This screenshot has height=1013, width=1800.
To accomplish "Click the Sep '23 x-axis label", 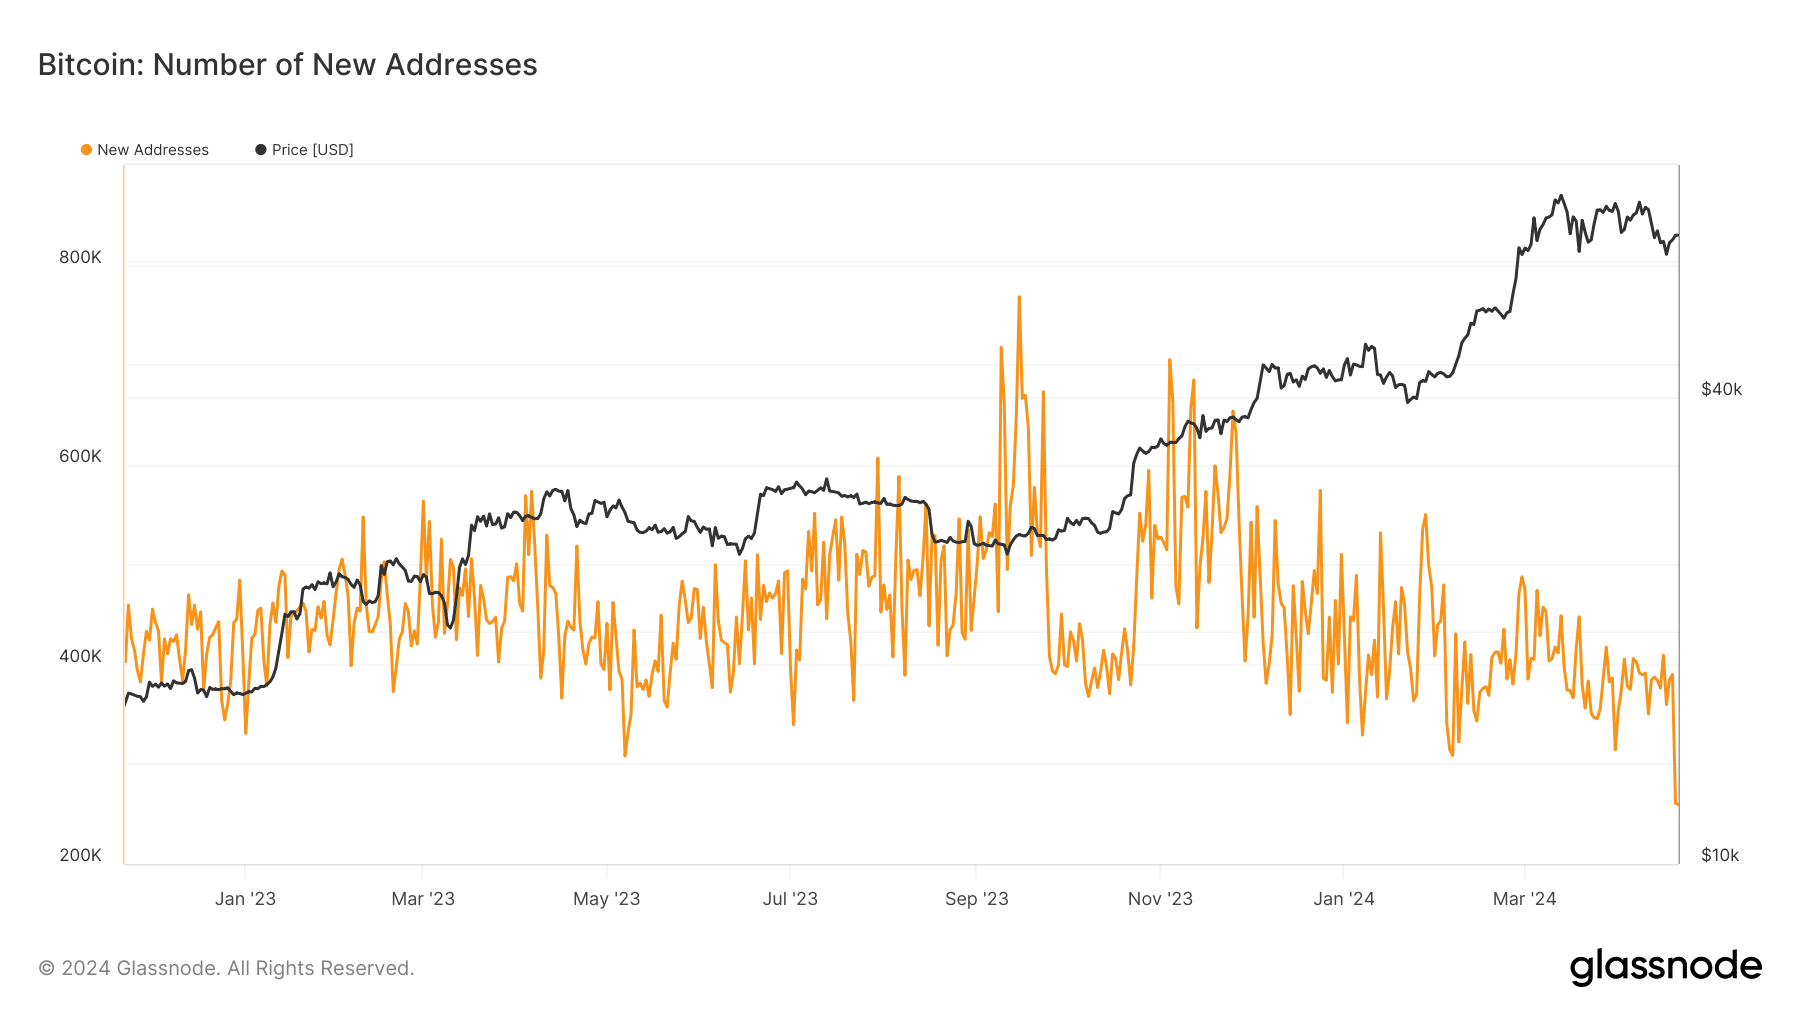I will 977,899.
